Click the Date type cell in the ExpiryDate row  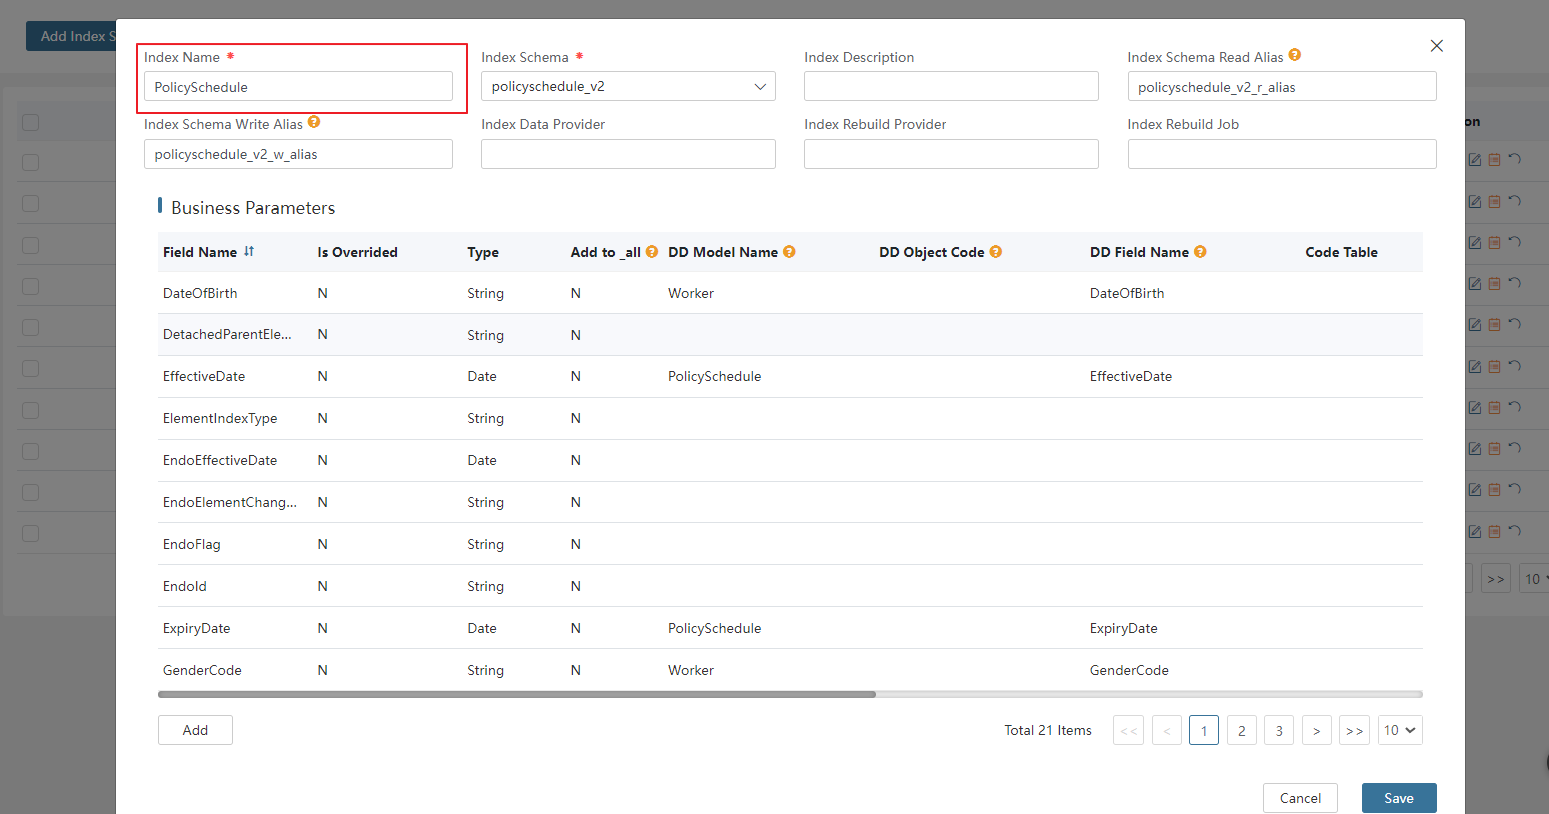[482, 628]
